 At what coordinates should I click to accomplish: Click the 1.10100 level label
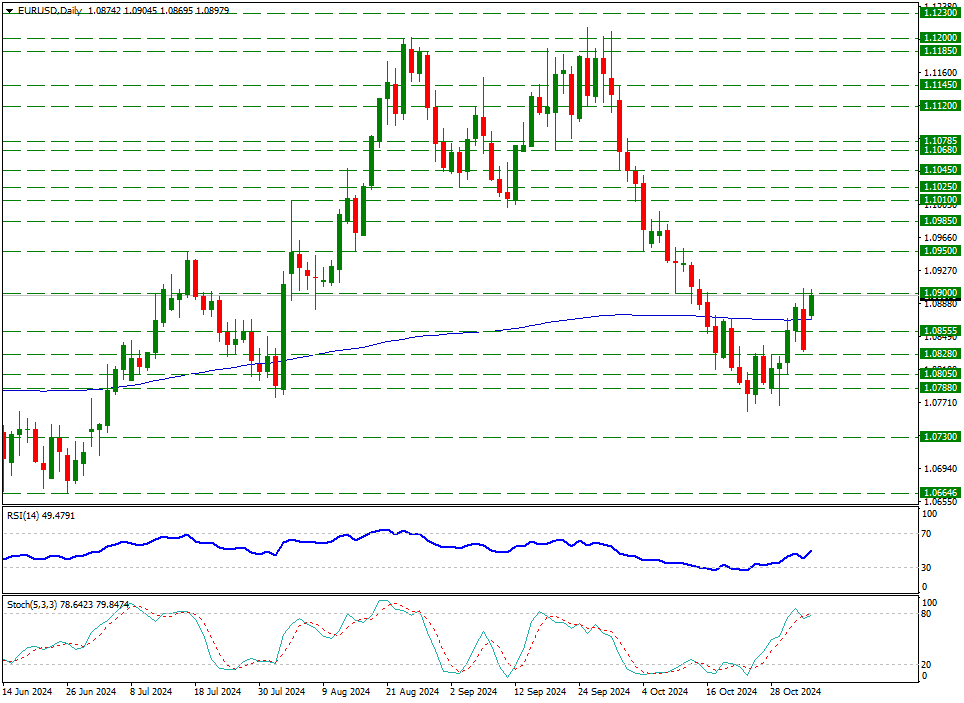pos(941,200)
